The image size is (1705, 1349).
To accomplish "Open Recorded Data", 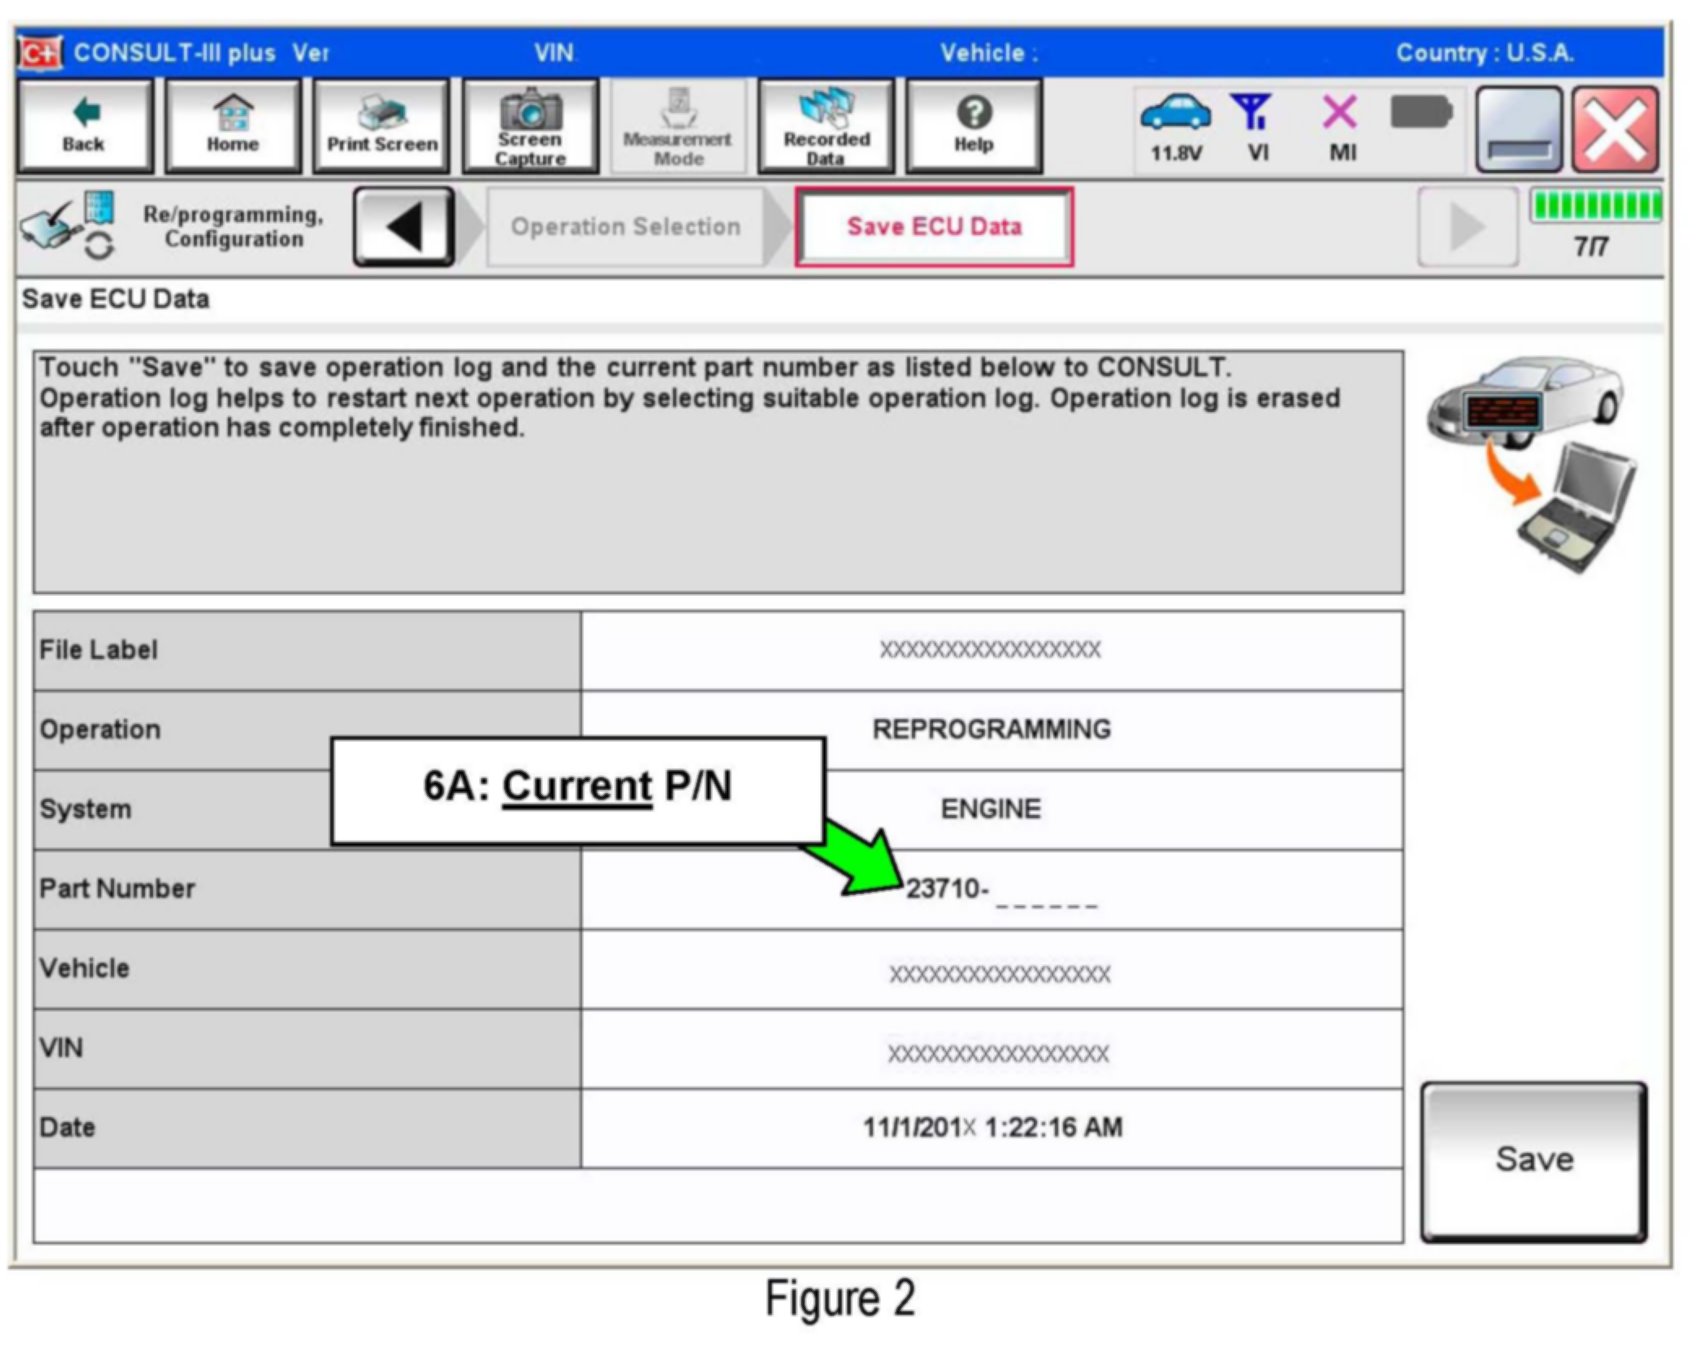I will [826, 127].
